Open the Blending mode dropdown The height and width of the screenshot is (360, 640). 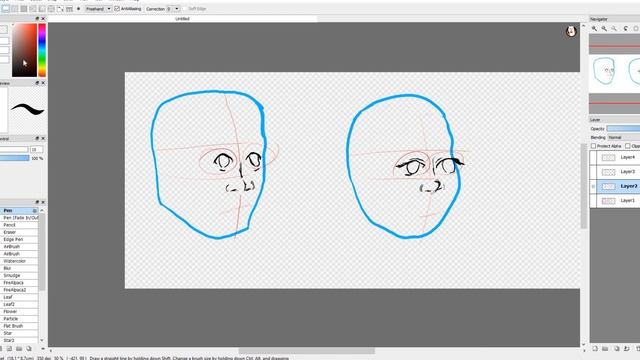pyautogui.click(x=624, y=138)
